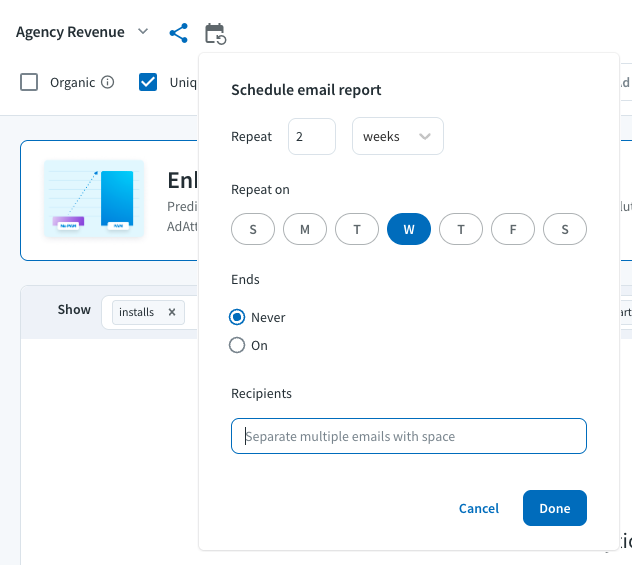Click the Organic info icon
This screenshot has width=632, height=565.
[107, 82]
